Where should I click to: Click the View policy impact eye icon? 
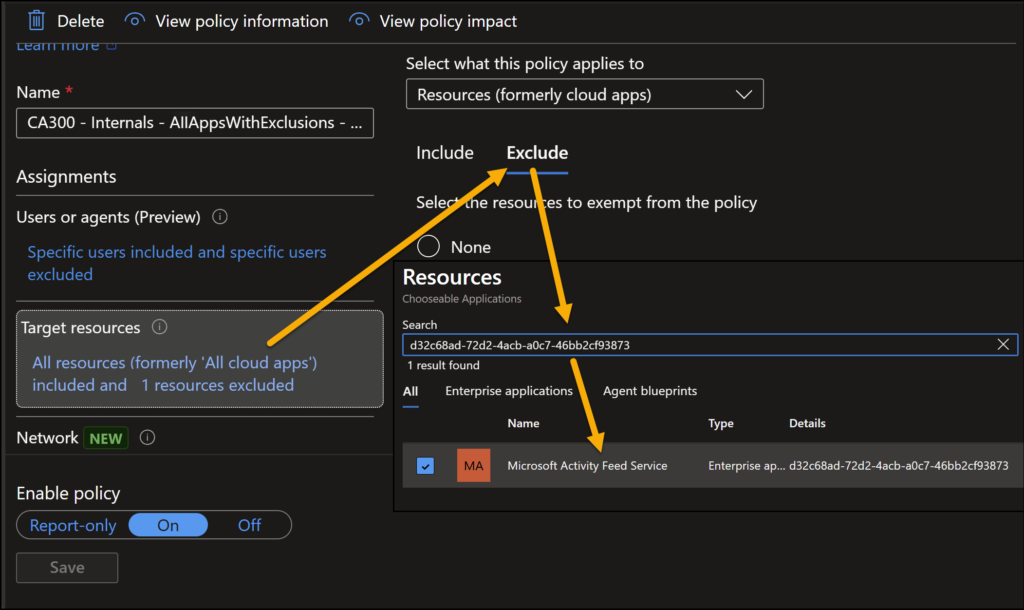[x=358, y=20]
